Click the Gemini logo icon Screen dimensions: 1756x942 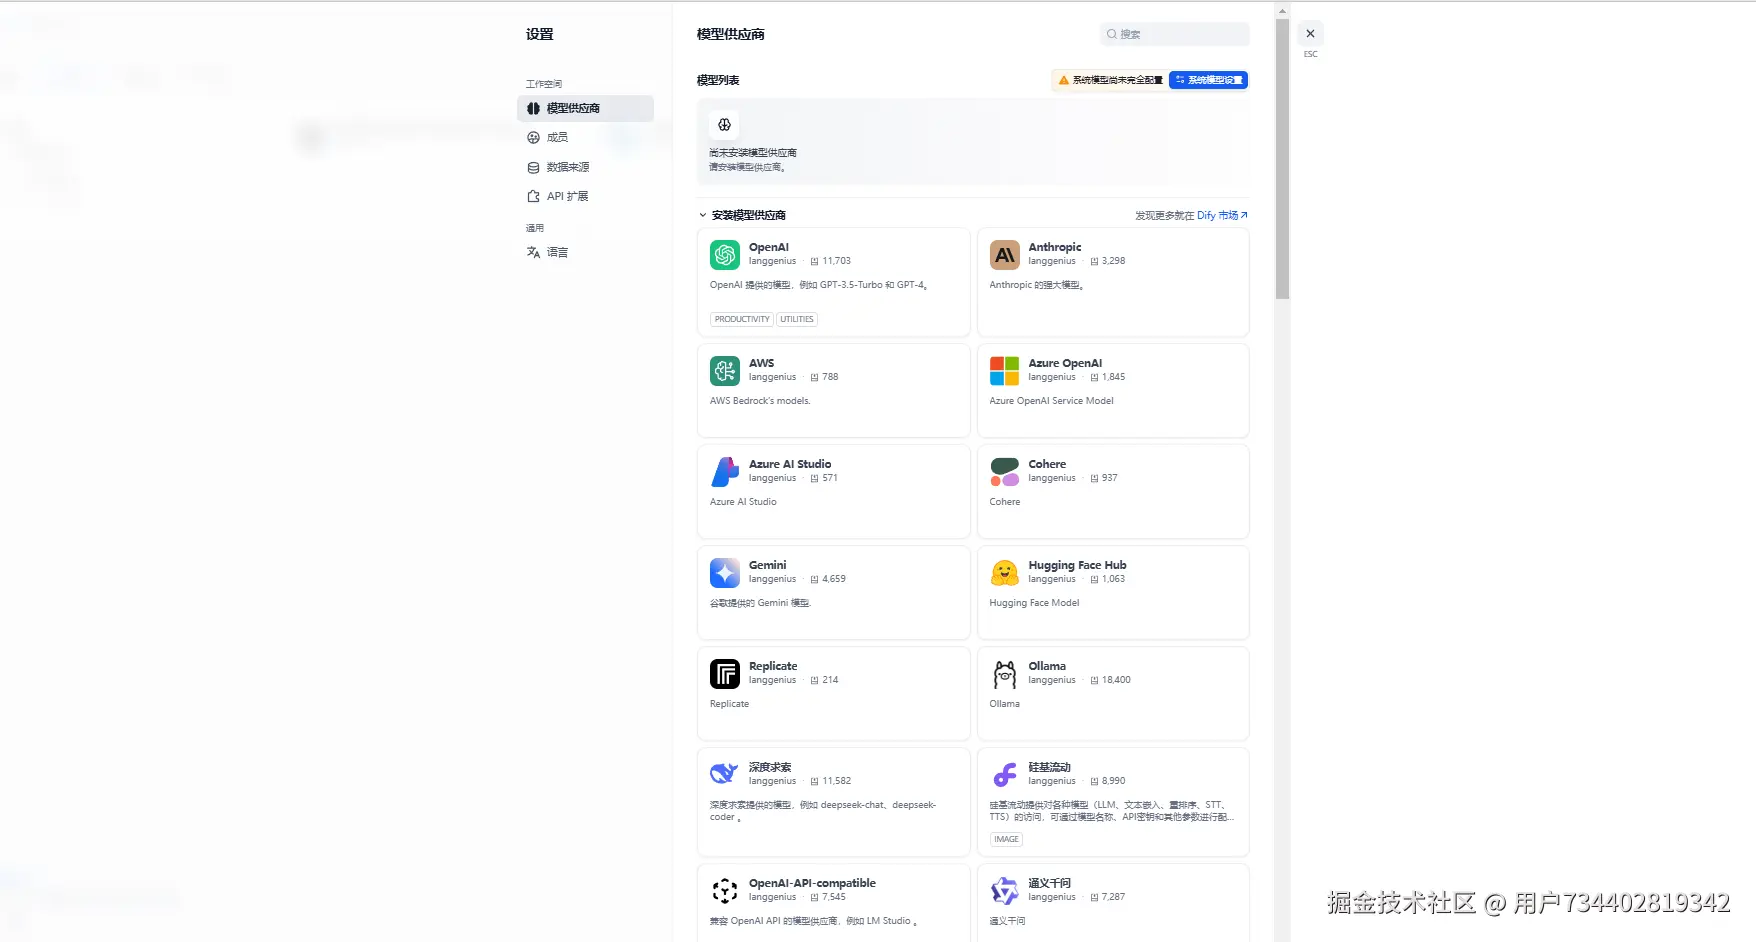pyautogui.click(x=725, y=573)
